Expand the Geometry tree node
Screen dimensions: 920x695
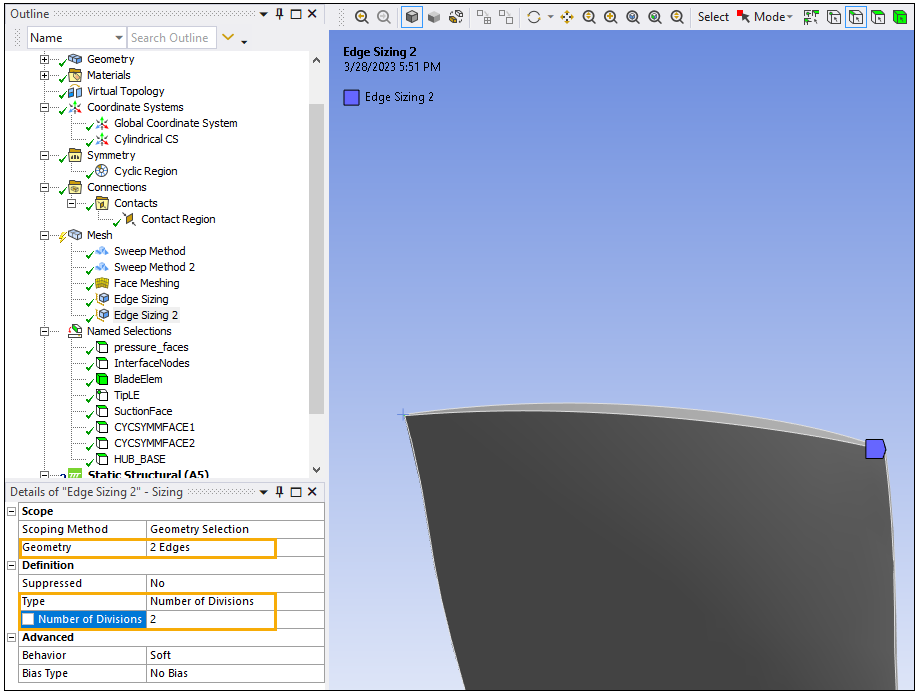44,59
